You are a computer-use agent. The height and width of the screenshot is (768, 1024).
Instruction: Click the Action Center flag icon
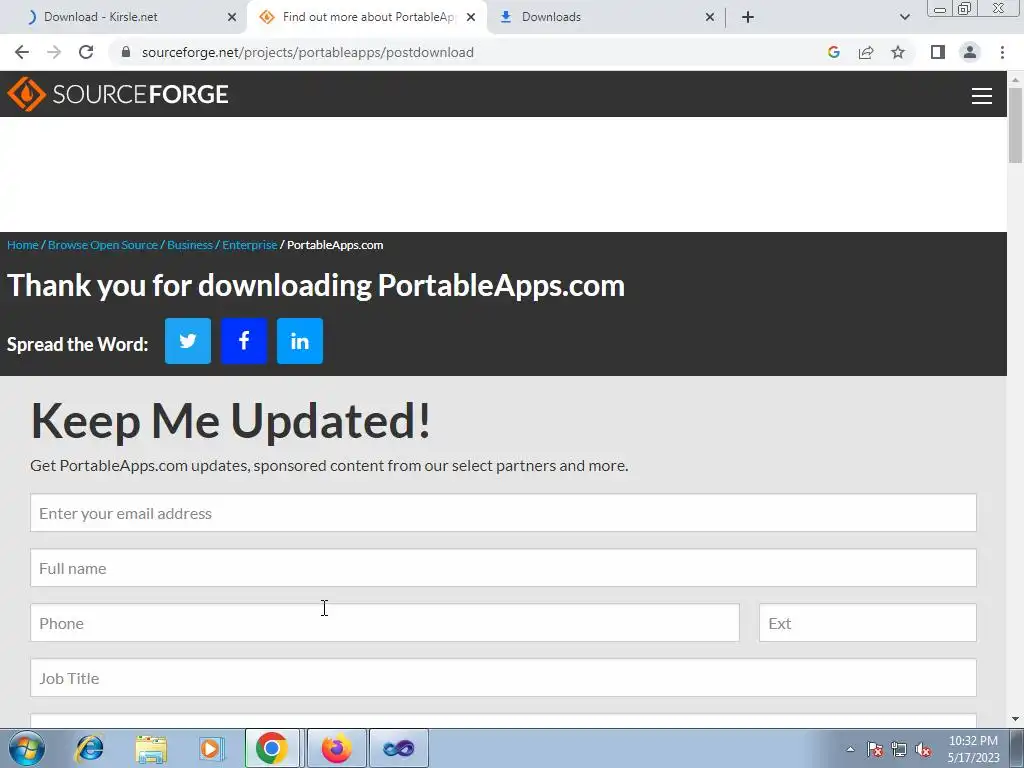coord(875,749)
